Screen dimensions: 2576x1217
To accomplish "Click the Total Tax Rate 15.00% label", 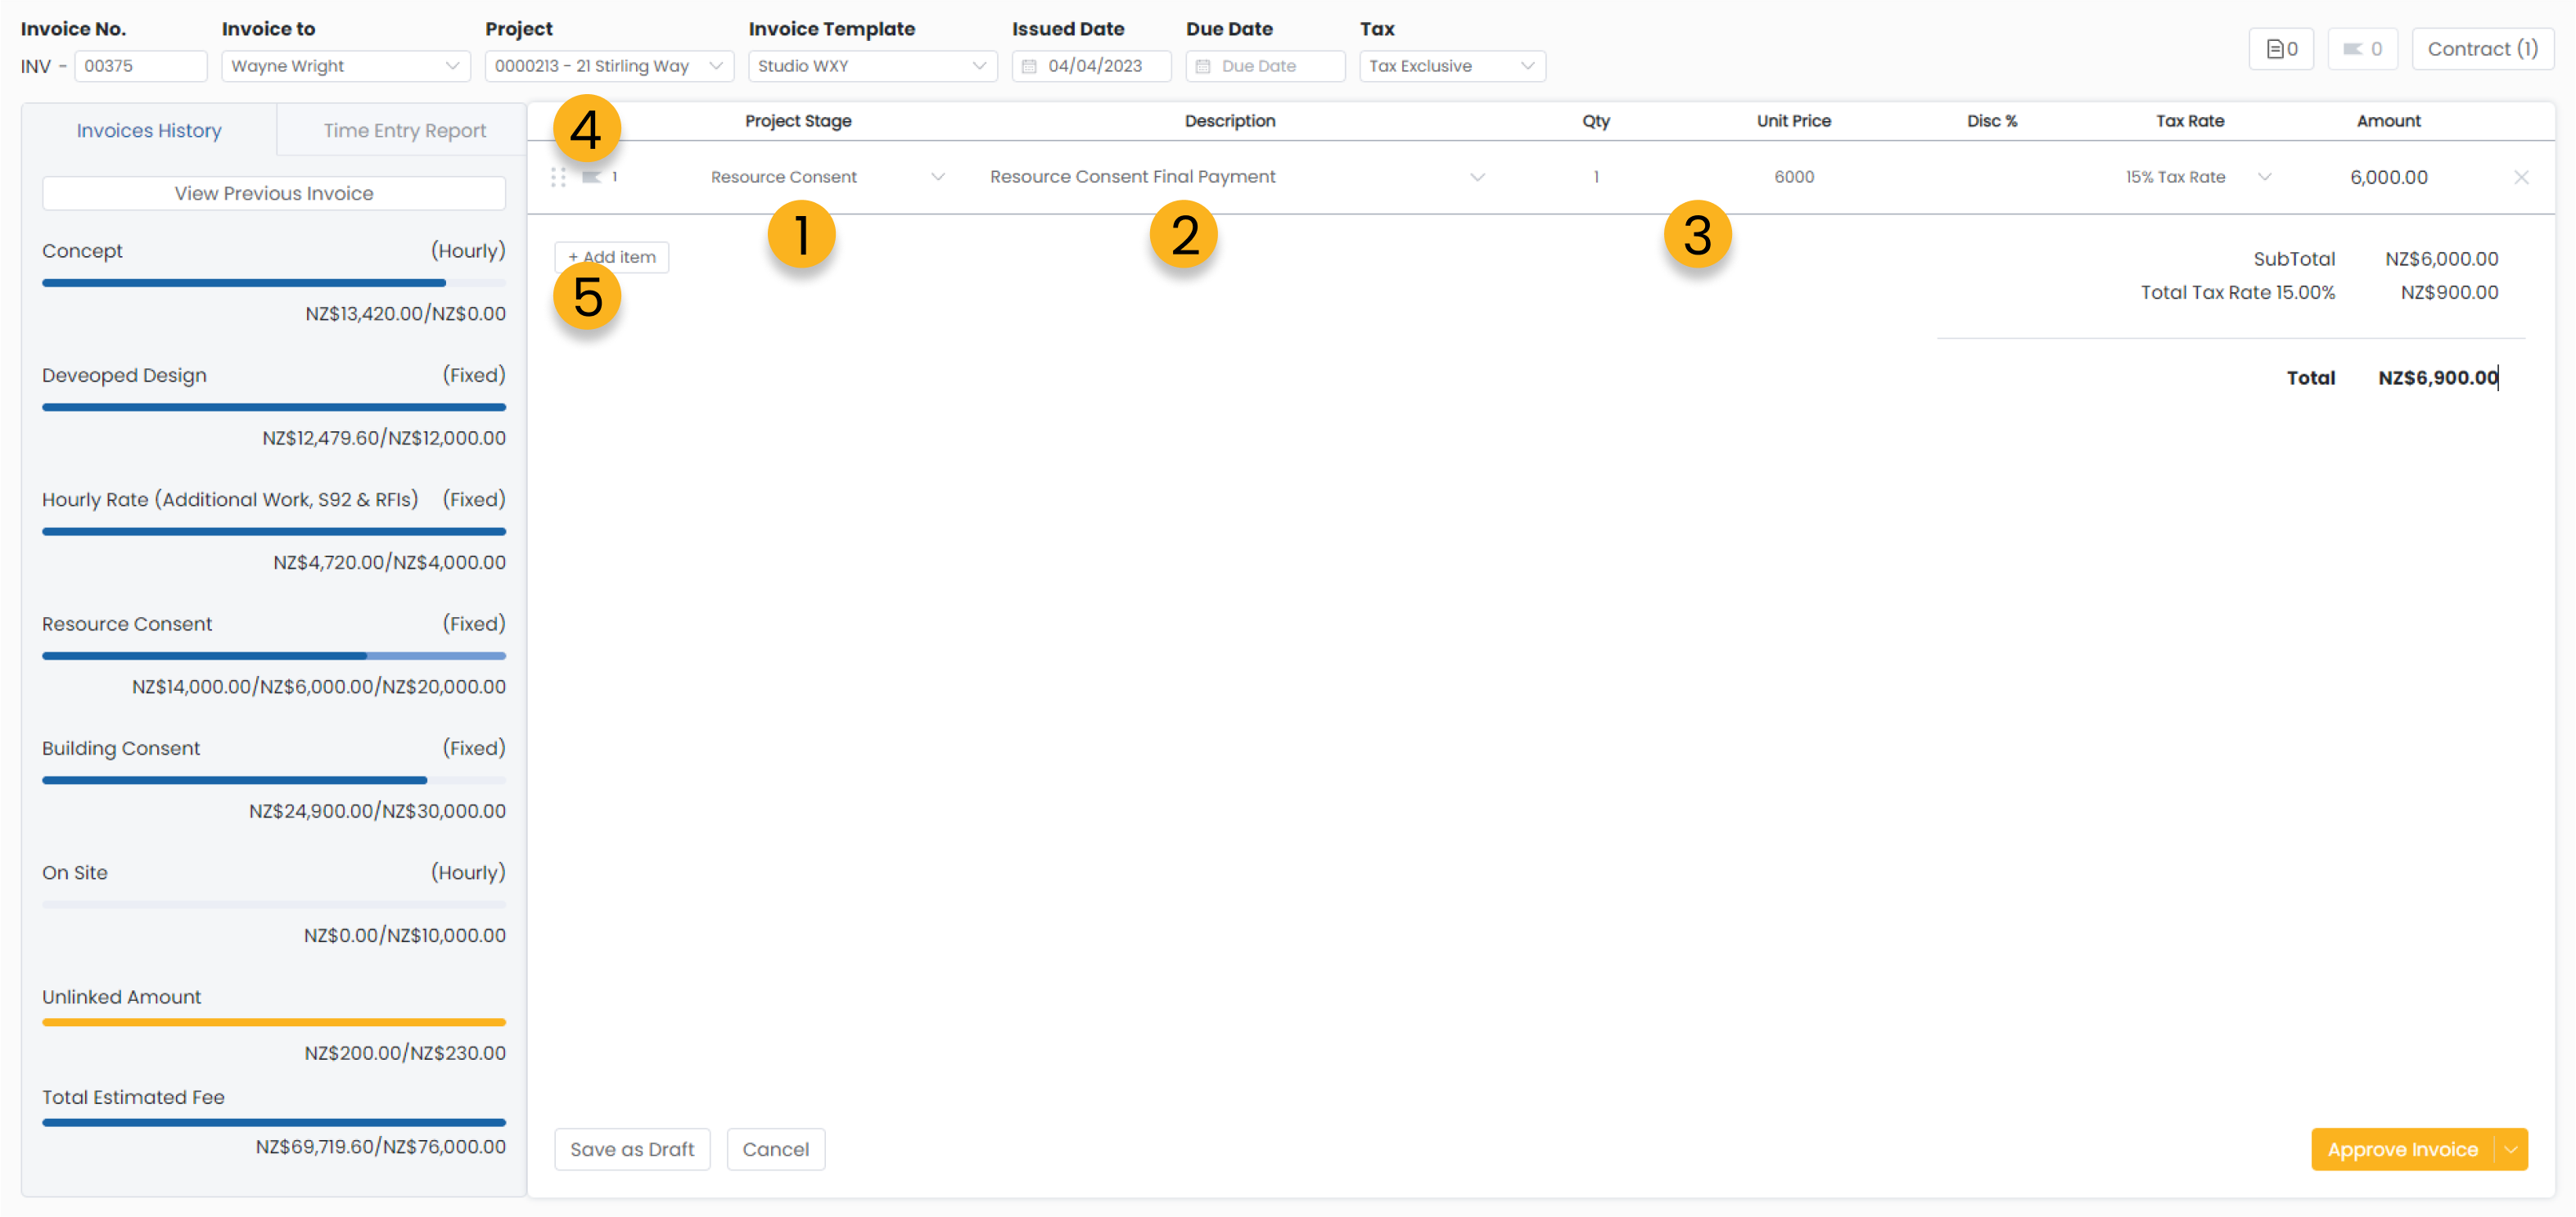I will click(x=2237, y=293).
